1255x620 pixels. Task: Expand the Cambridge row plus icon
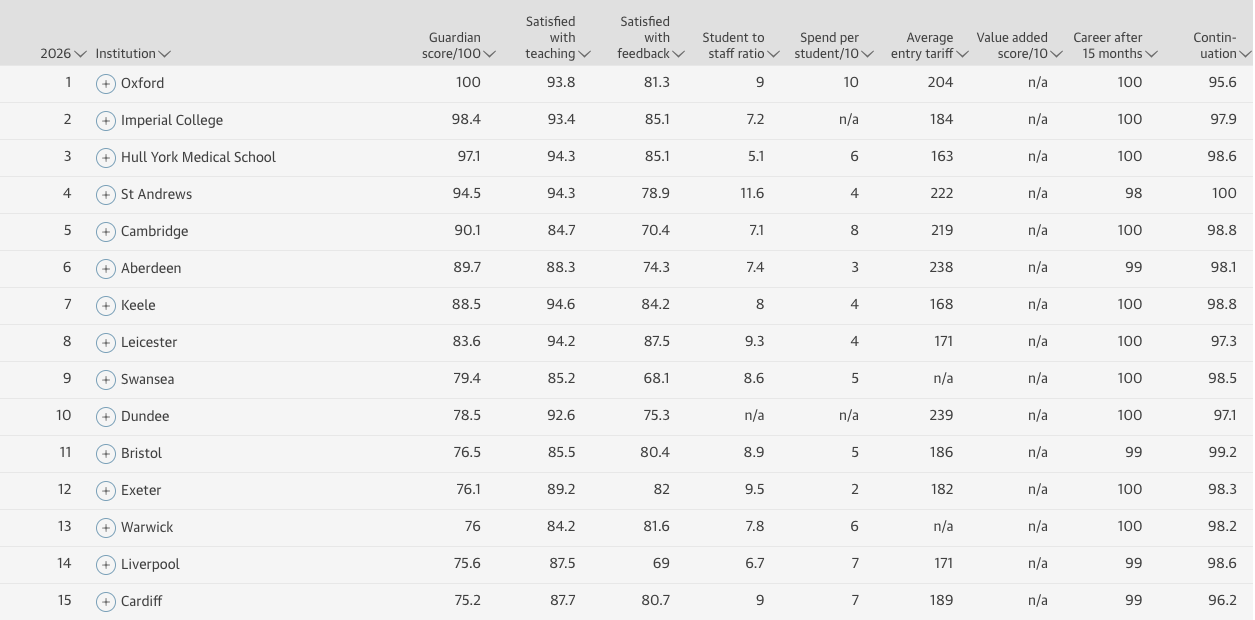105,232
